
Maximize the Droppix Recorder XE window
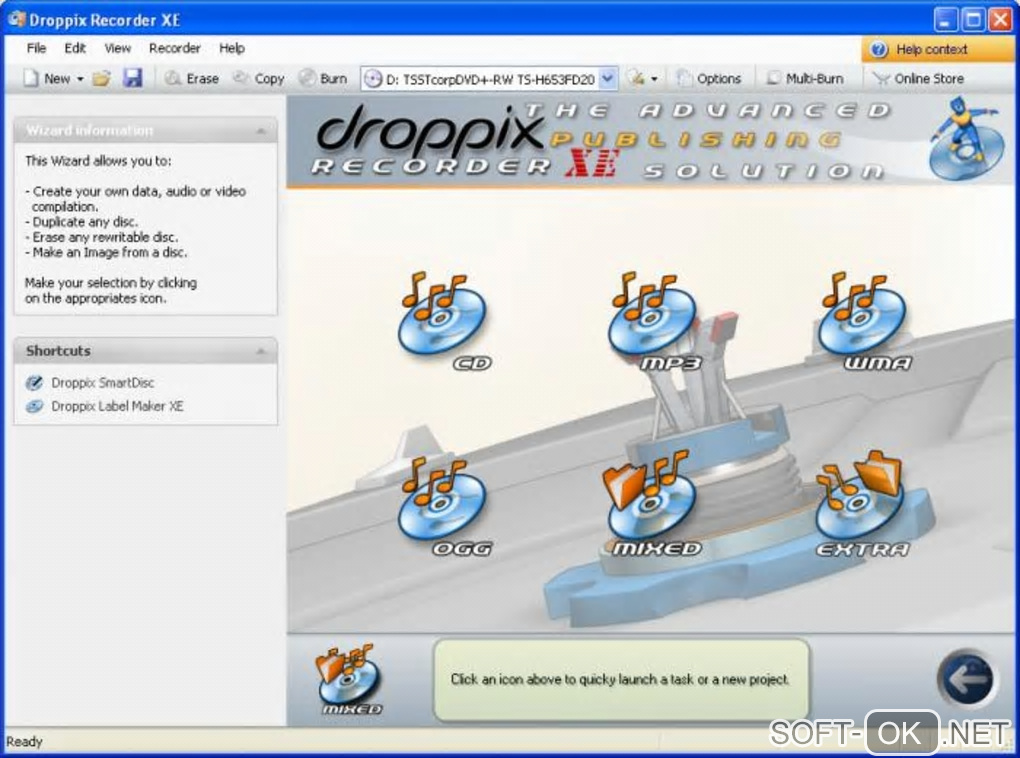click(973, 20)
